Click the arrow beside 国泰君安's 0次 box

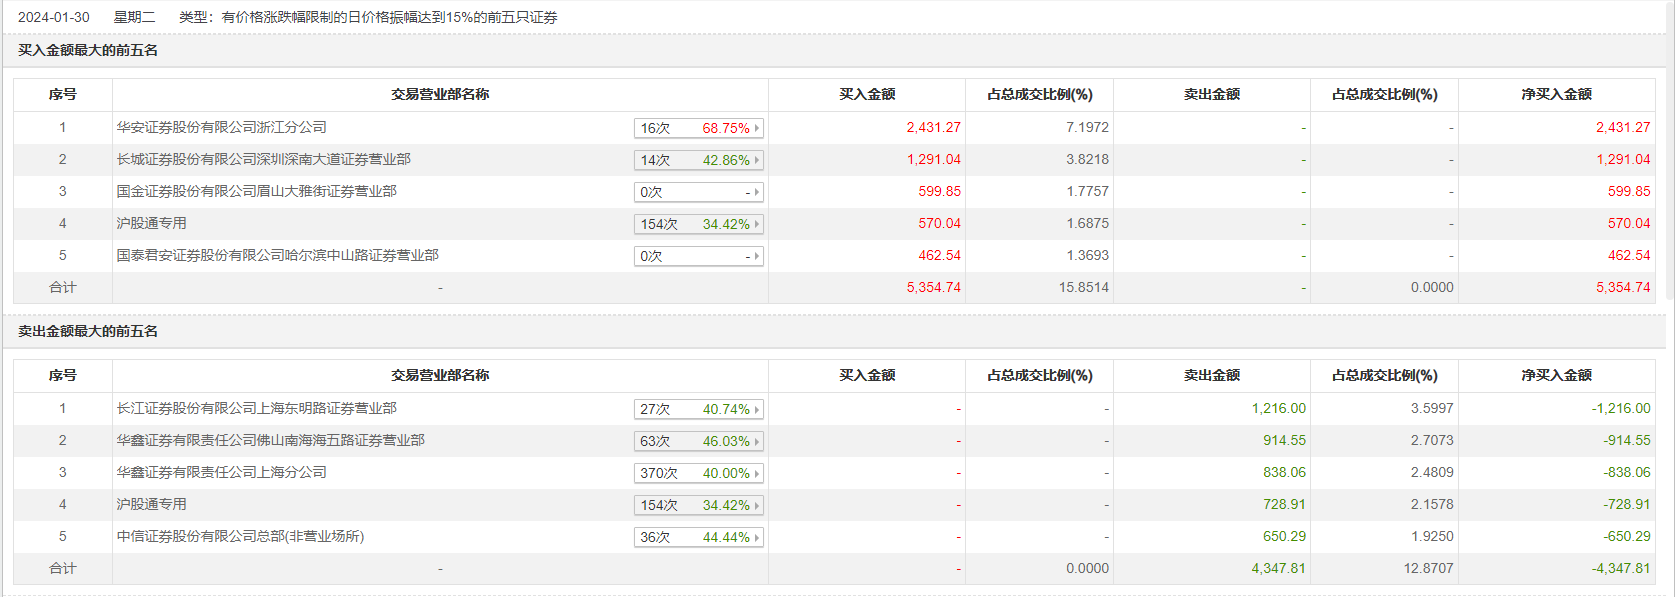click(x=756, y=256)
